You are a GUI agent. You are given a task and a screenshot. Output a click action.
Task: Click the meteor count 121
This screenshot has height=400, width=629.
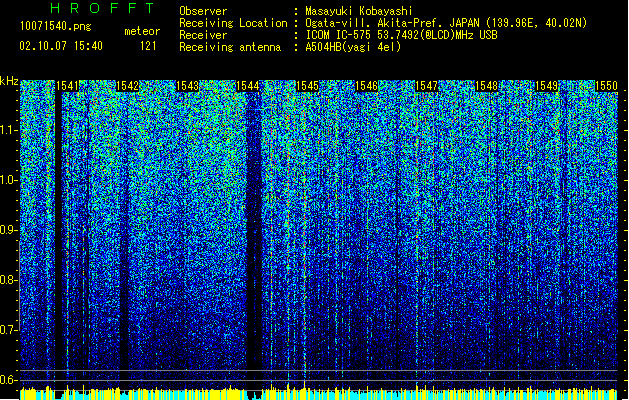point(148,46)
